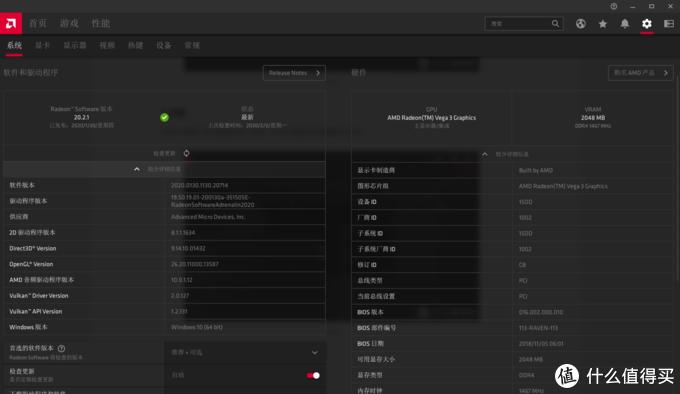This screenshot has width=680, height=394.
Task: Minimize the Radeon Software window
Action: 633,7
